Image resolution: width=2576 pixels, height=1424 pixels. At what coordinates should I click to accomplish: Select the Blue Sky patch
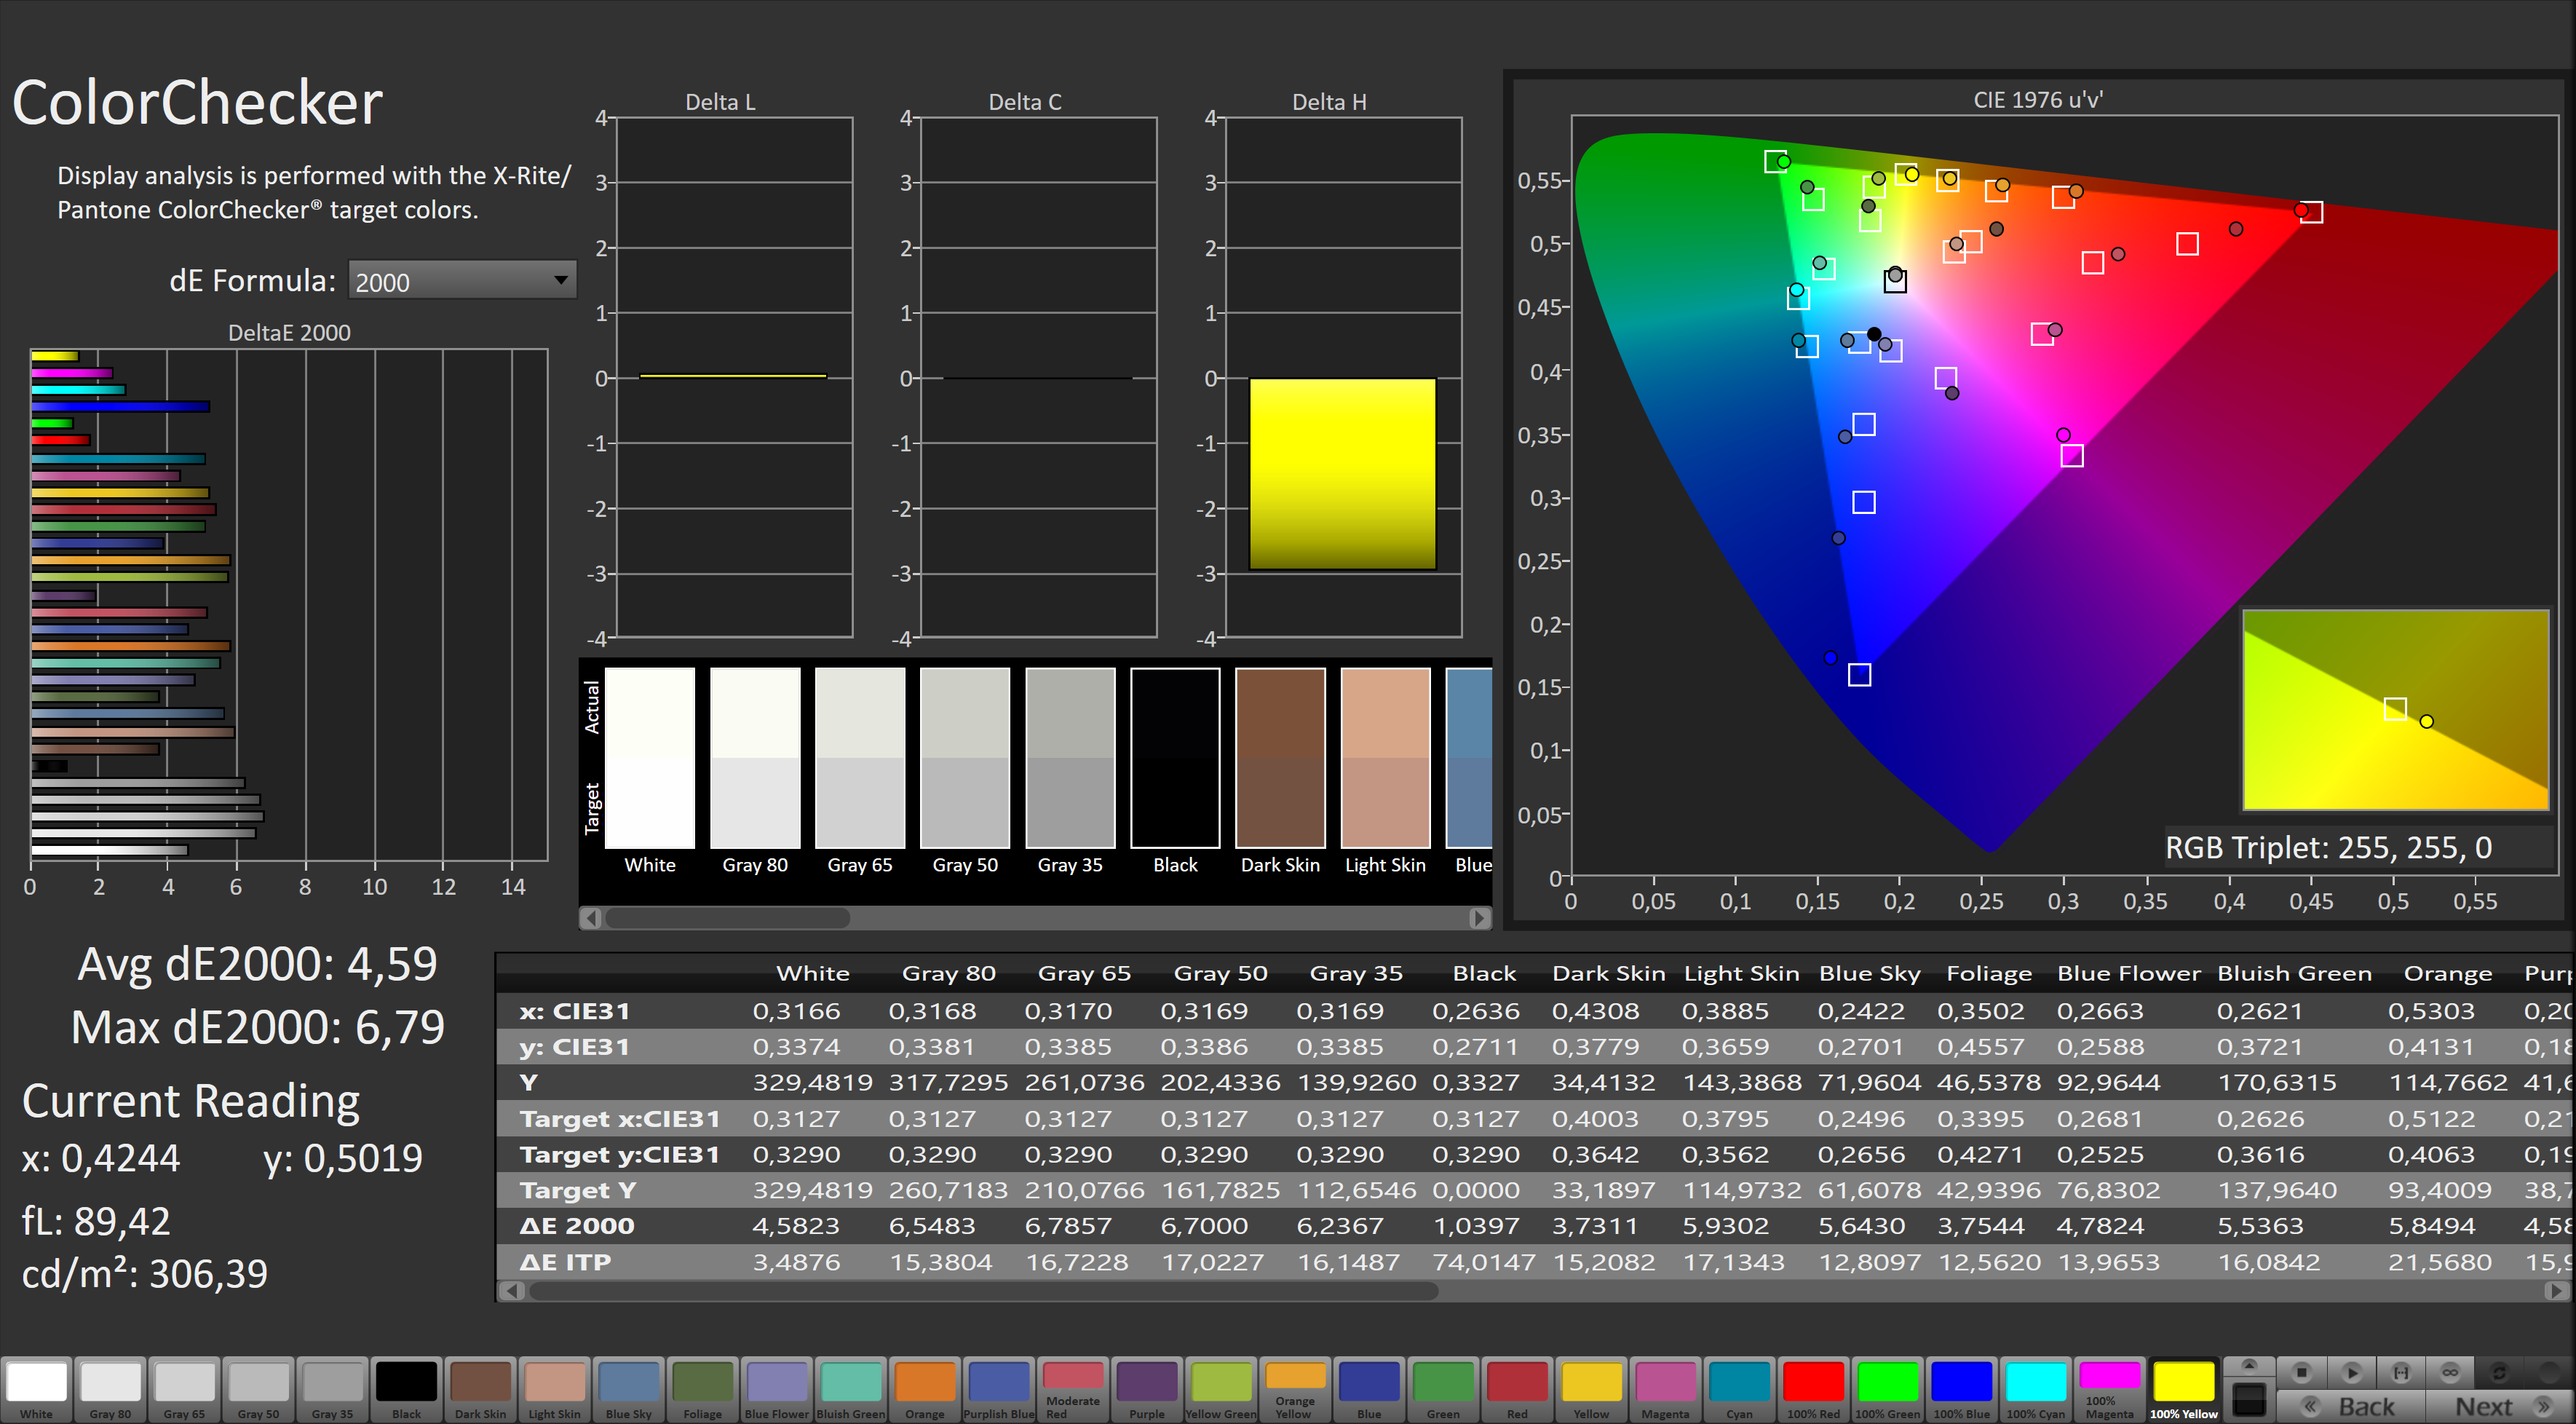coord(629,1389)
